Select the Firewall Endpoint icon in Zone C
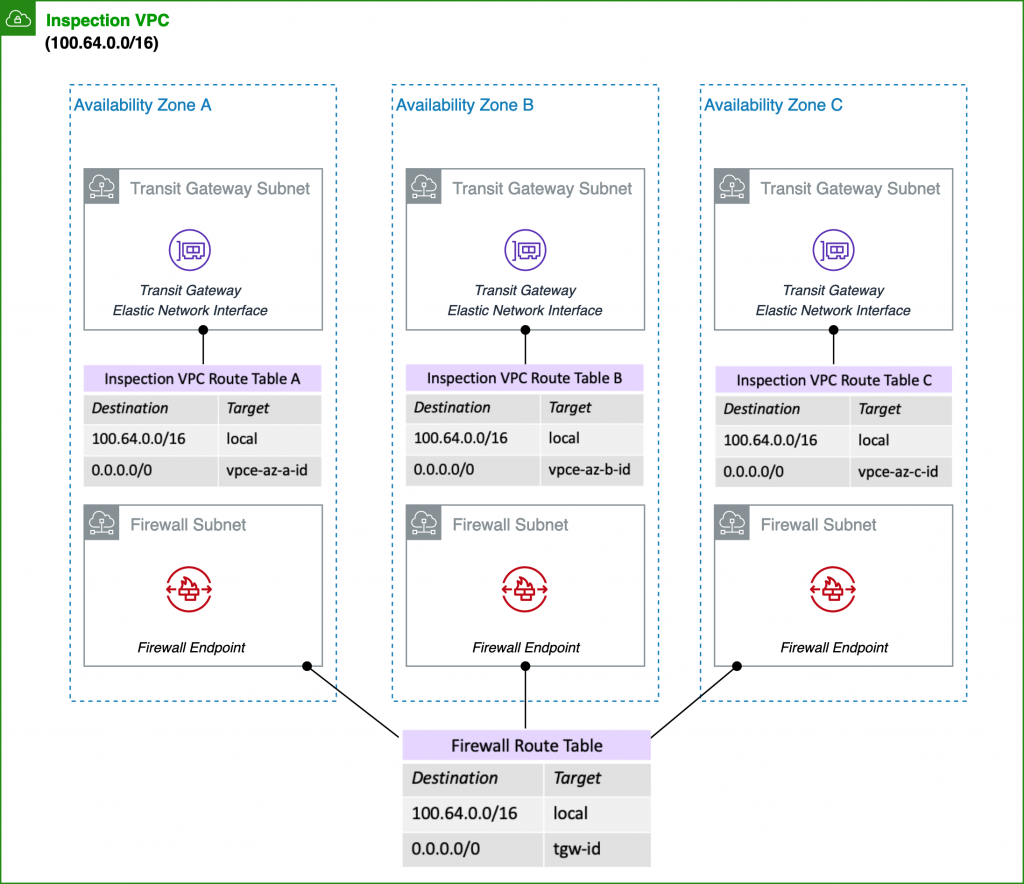Image resolution: width=1024 pixels, height=884 pixels. (x=831, y=588)
